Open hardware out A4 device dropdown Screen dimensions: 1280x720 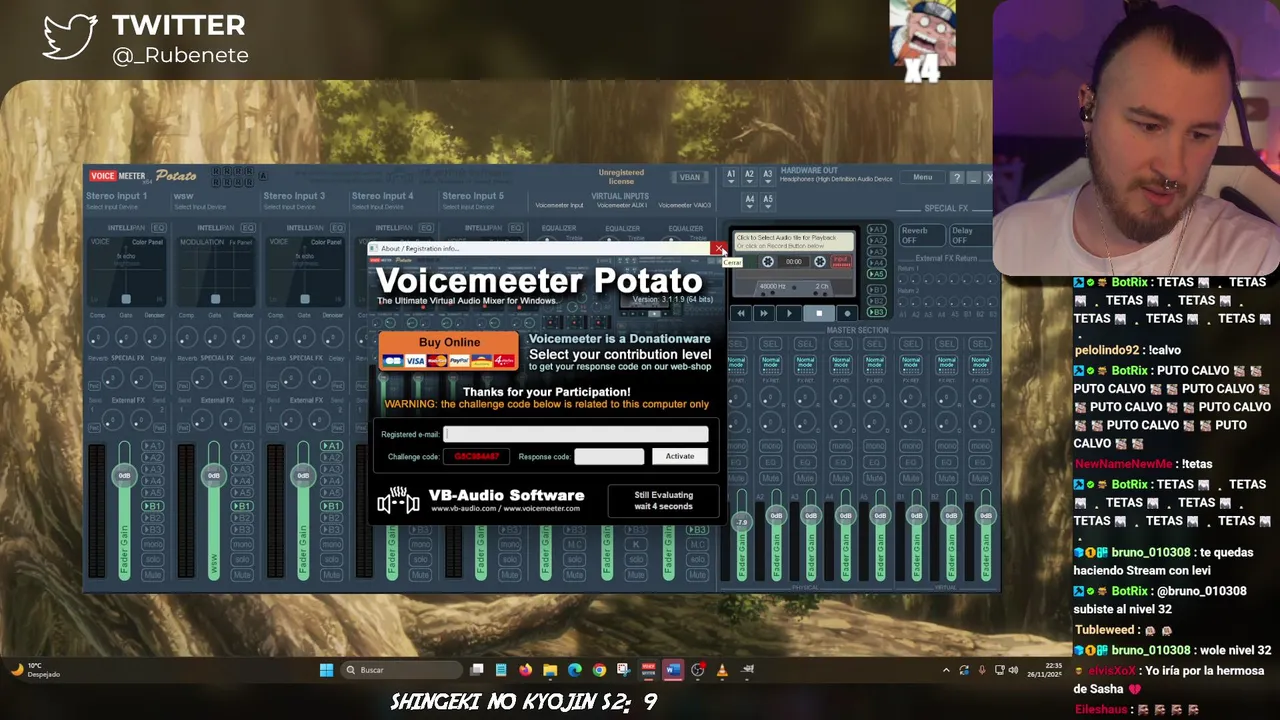coord(749,201)
